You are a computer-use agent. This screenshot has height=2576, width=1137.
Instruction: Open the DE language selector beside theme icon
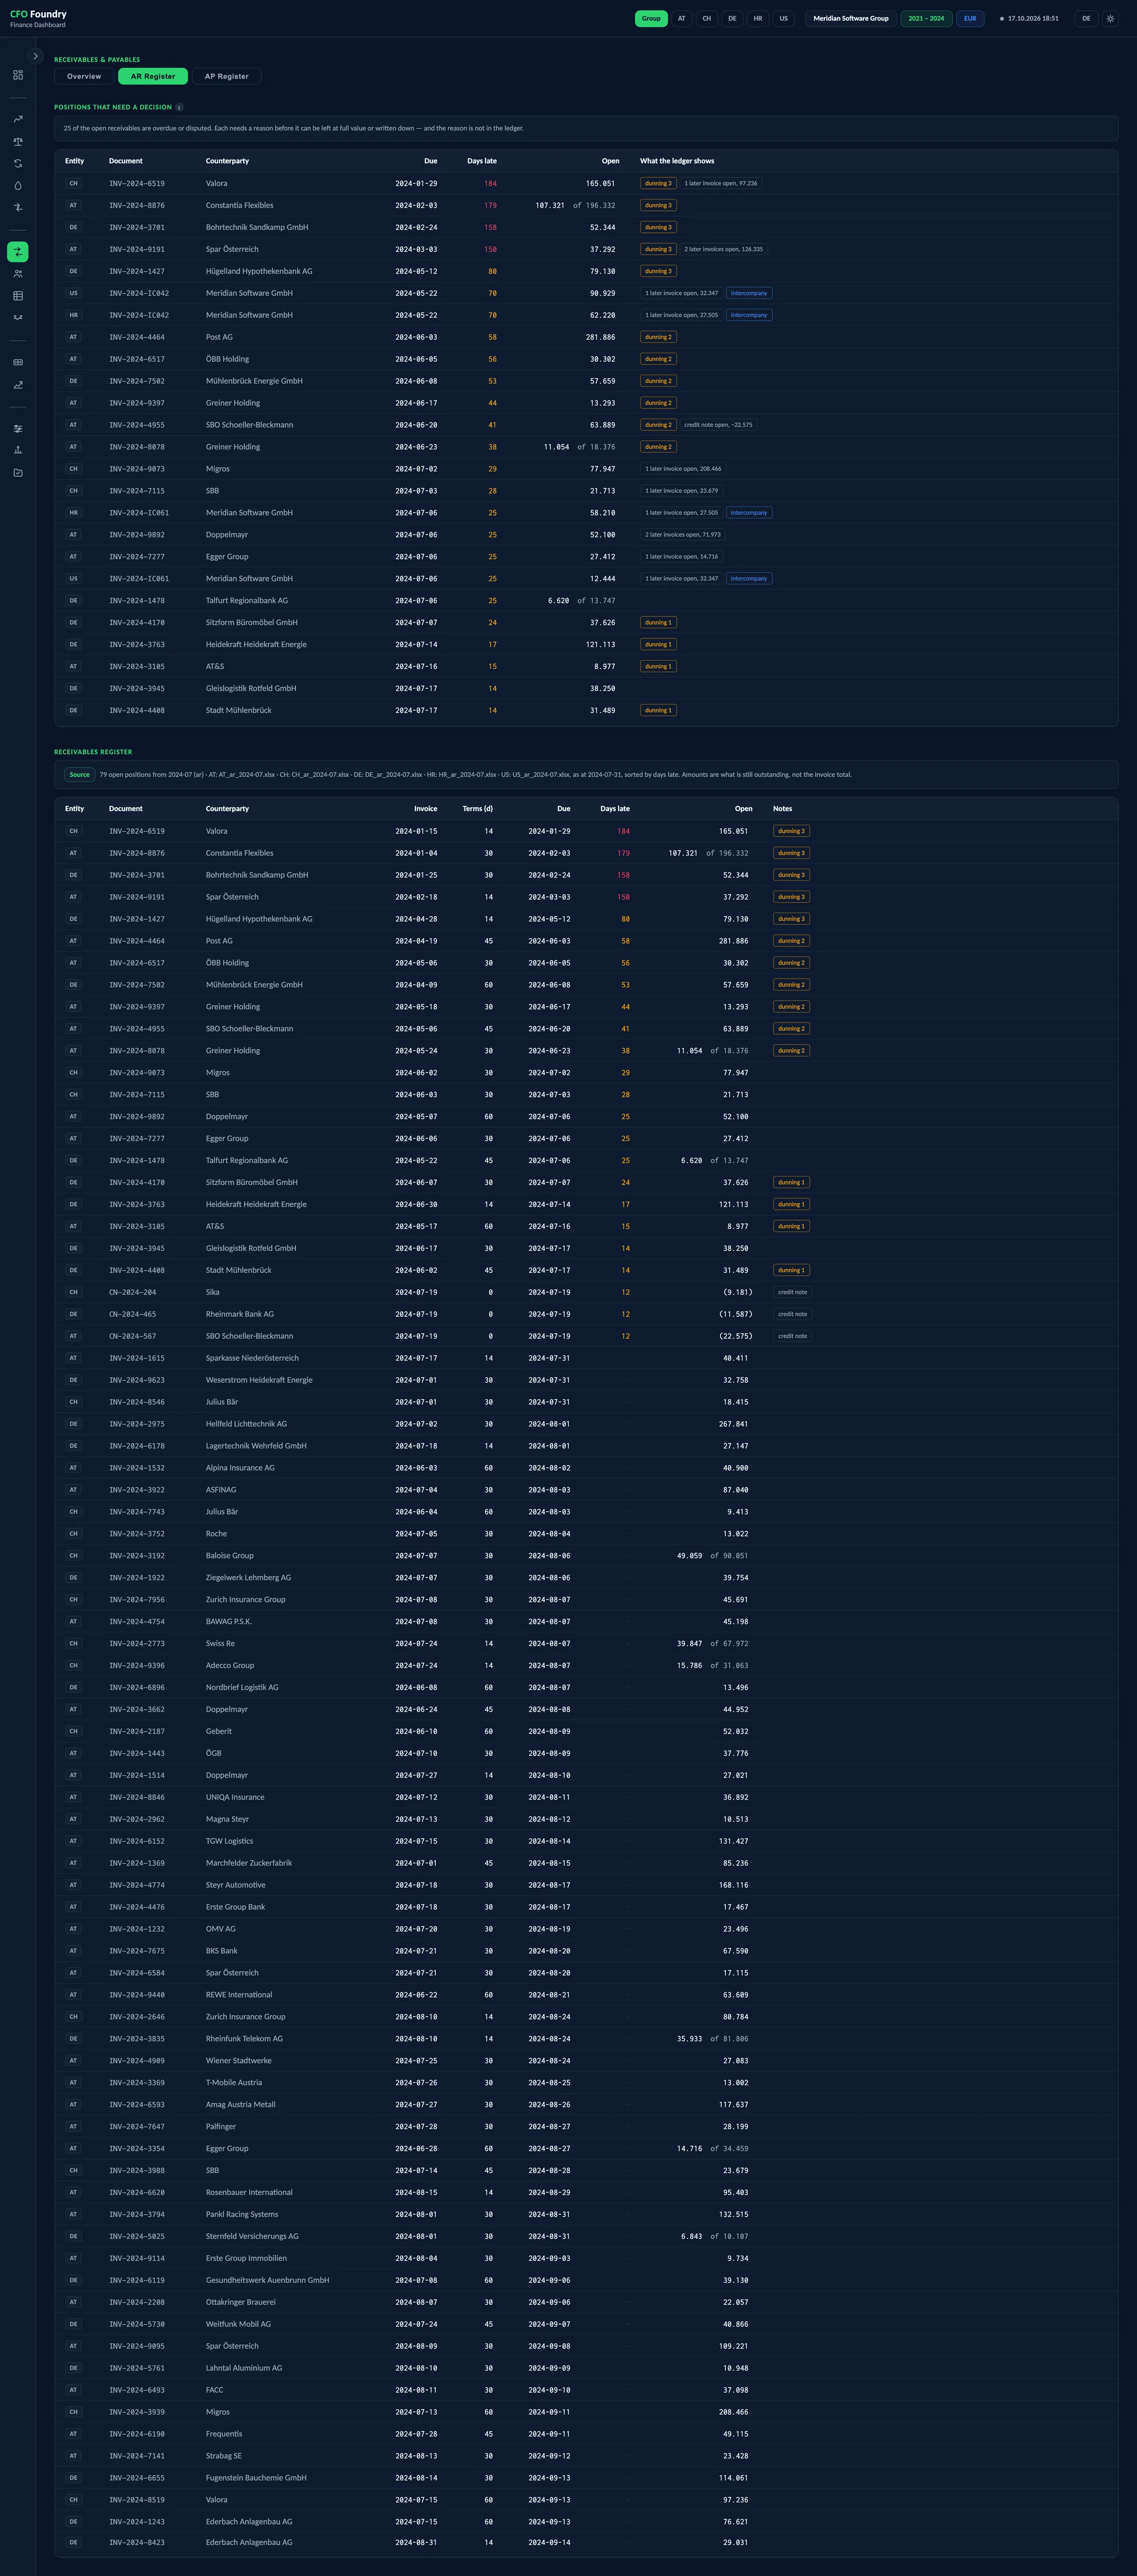coord(1086,18)
